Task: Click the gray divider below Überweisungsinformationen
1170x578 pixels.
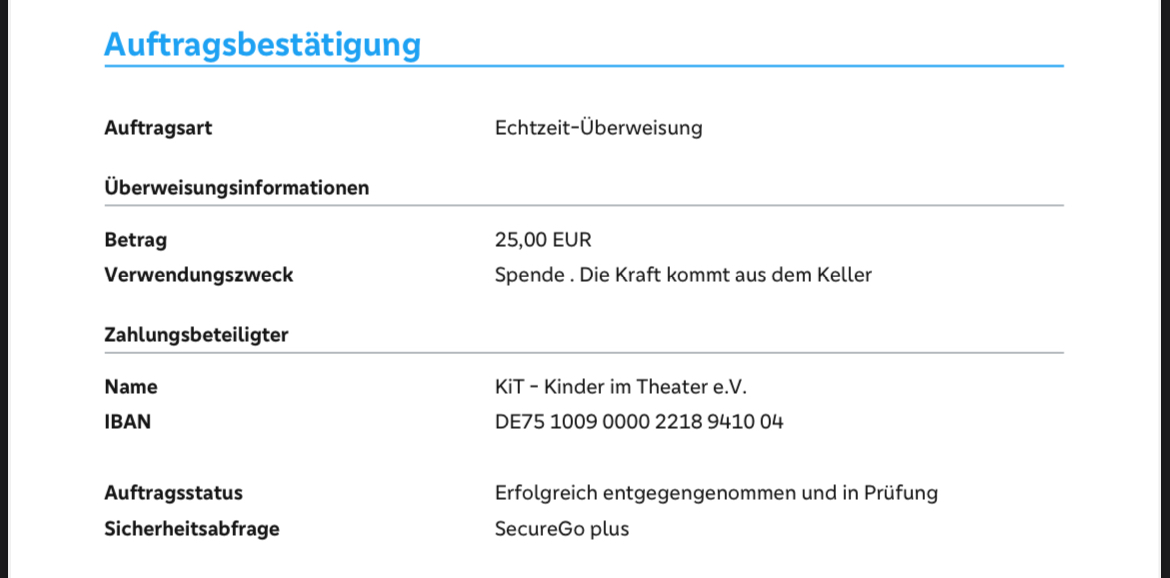Action: (x=584, y=206)
